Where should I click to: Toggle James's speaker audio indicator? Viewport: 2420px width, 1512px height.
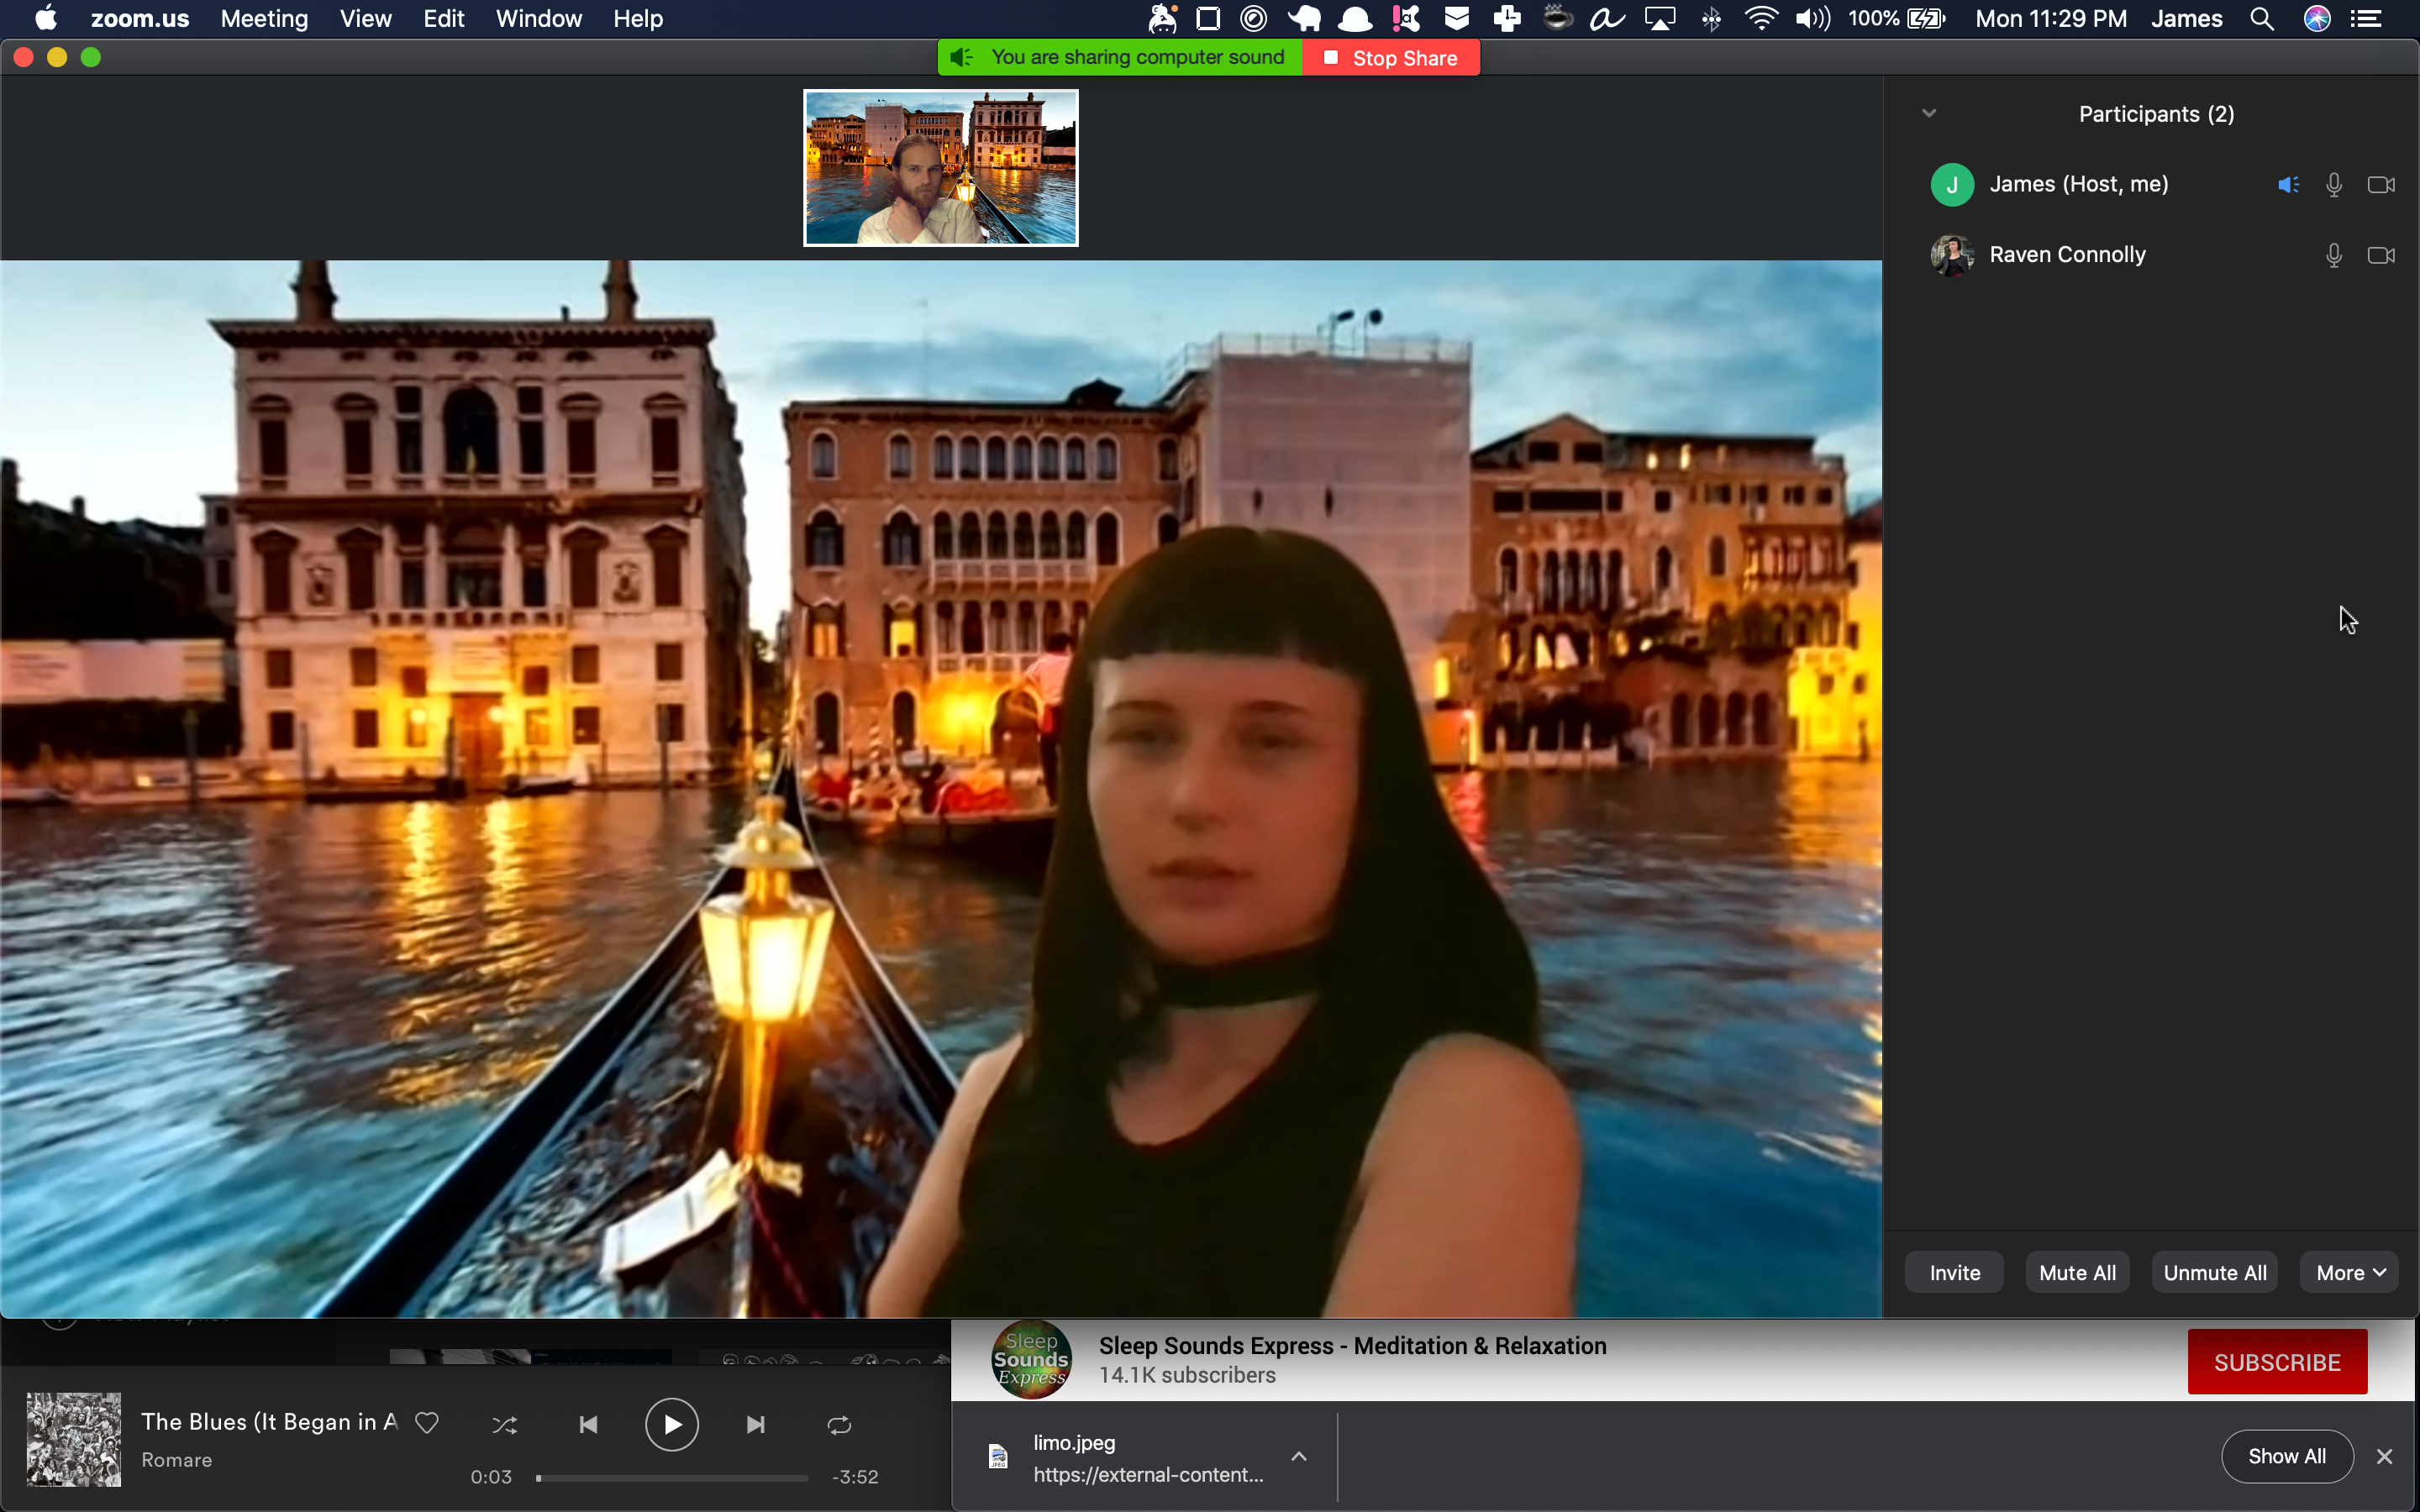pos(2288,184)
